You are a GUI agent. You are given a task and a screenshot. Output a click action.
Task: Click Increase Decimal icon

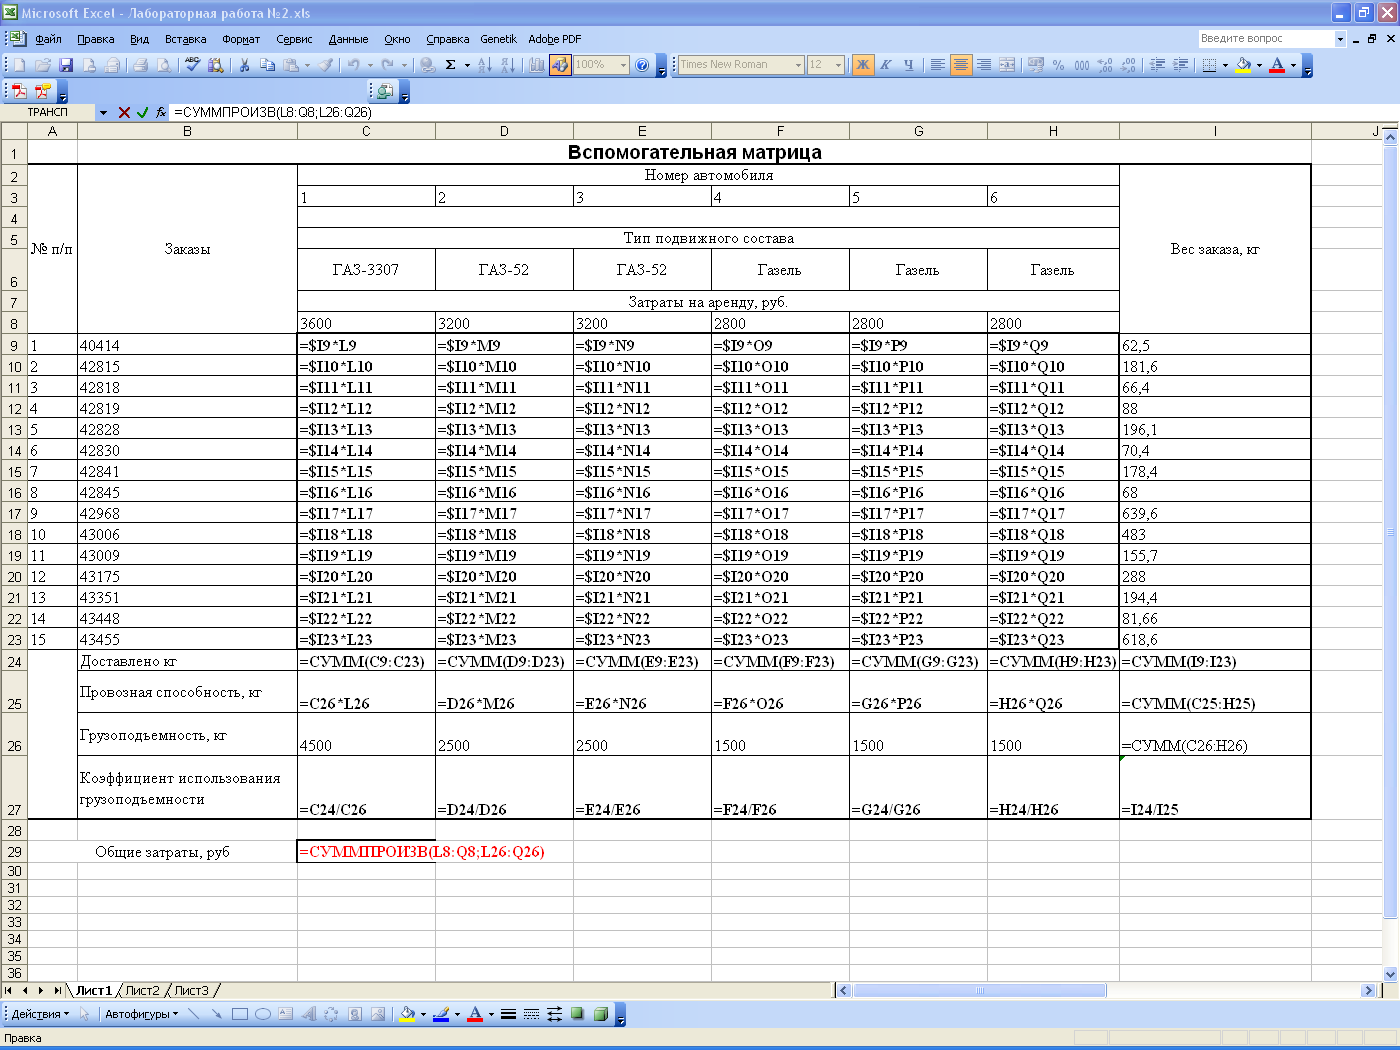coord(1105,65)
